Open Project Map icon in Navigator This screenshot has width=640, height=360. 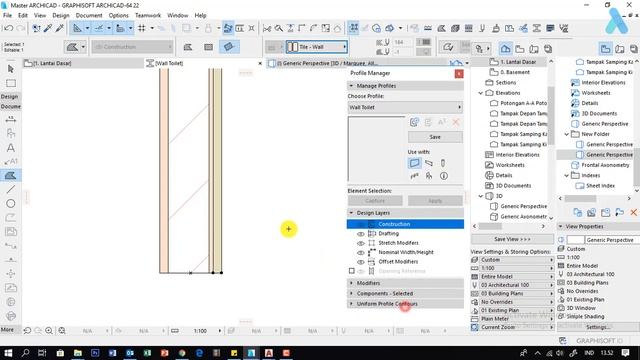pos(505,48)
